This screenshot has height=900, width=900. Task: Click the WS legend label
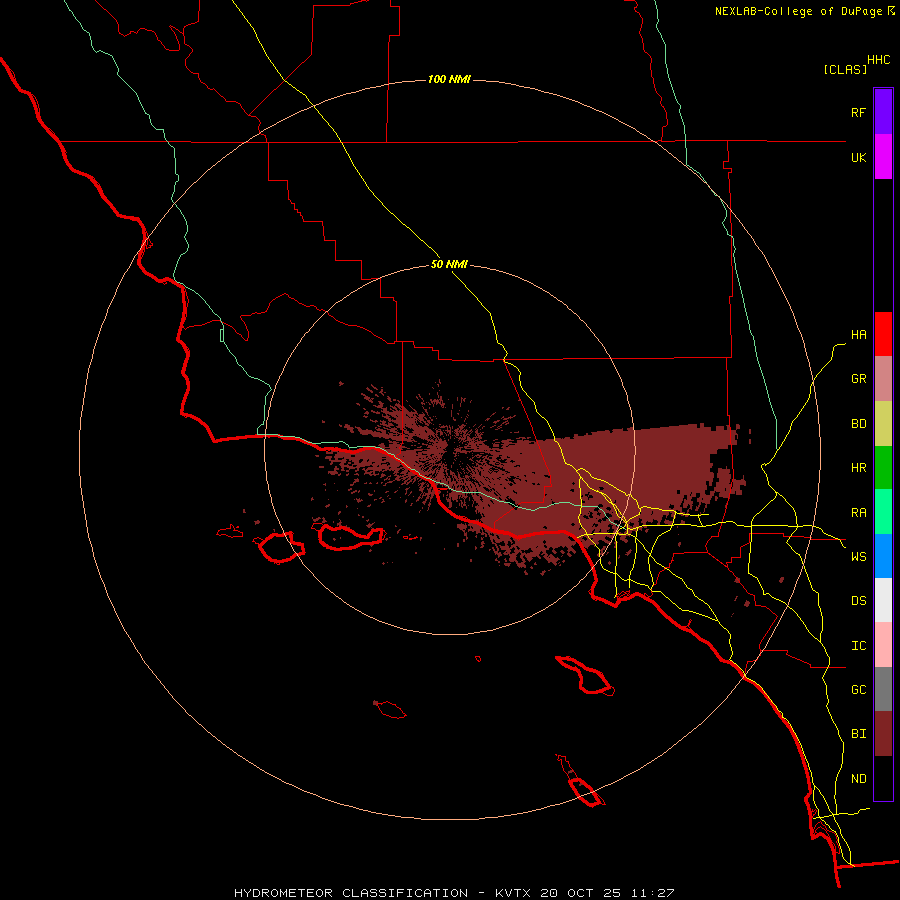click(858, 556)
